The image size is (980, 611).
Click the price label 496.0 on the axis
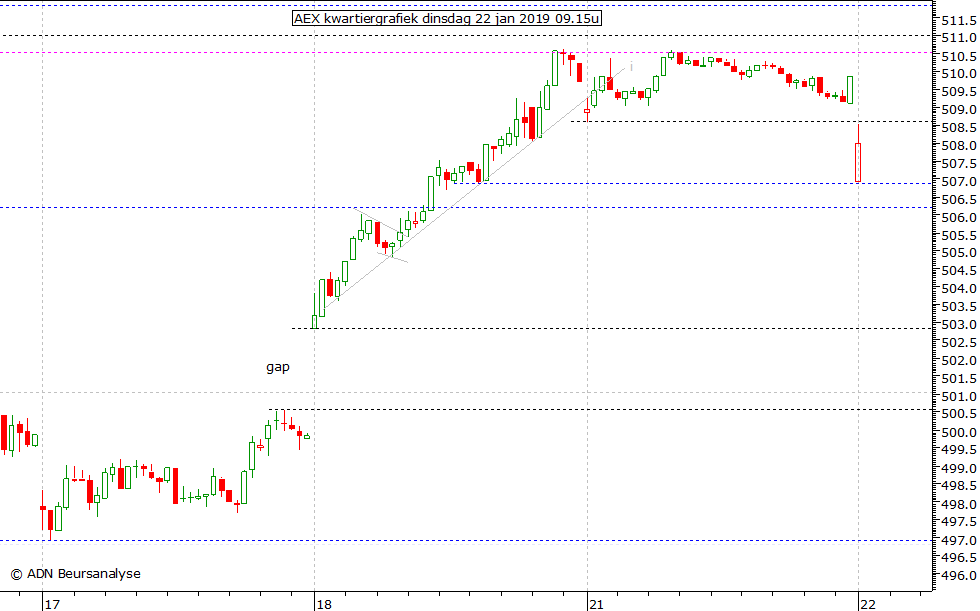tap(959, 576)
